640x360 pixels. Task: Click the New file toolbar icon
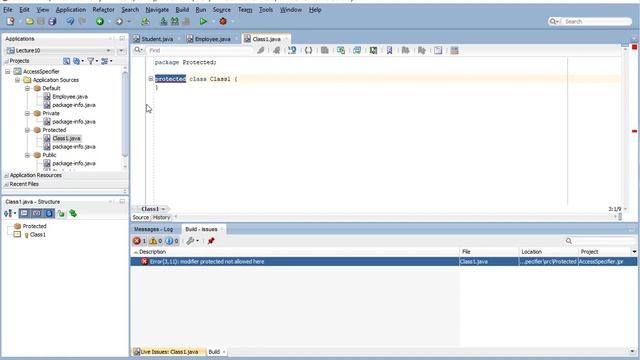(10, 21)
